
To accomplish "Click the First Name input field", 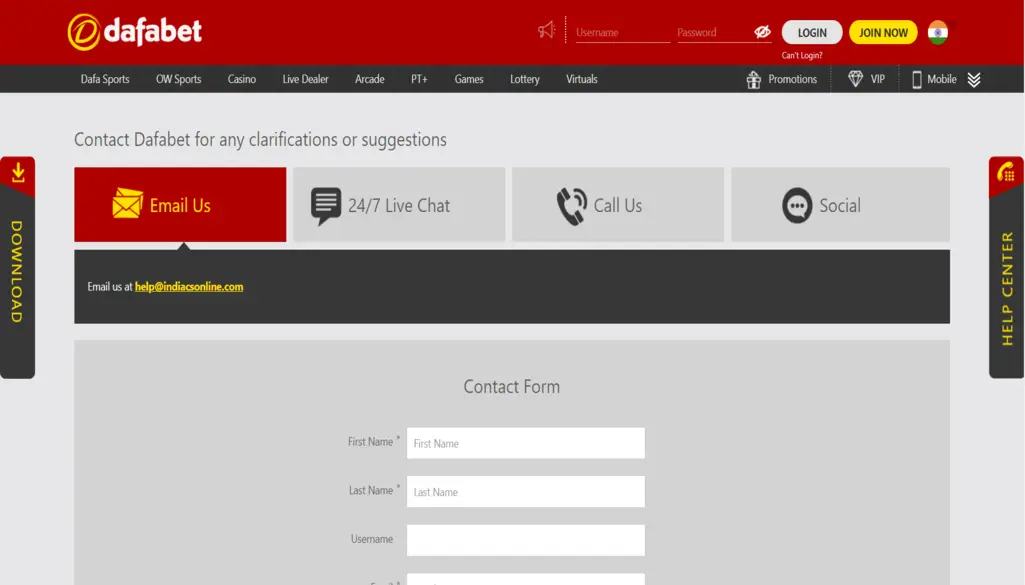I will 526,443.
